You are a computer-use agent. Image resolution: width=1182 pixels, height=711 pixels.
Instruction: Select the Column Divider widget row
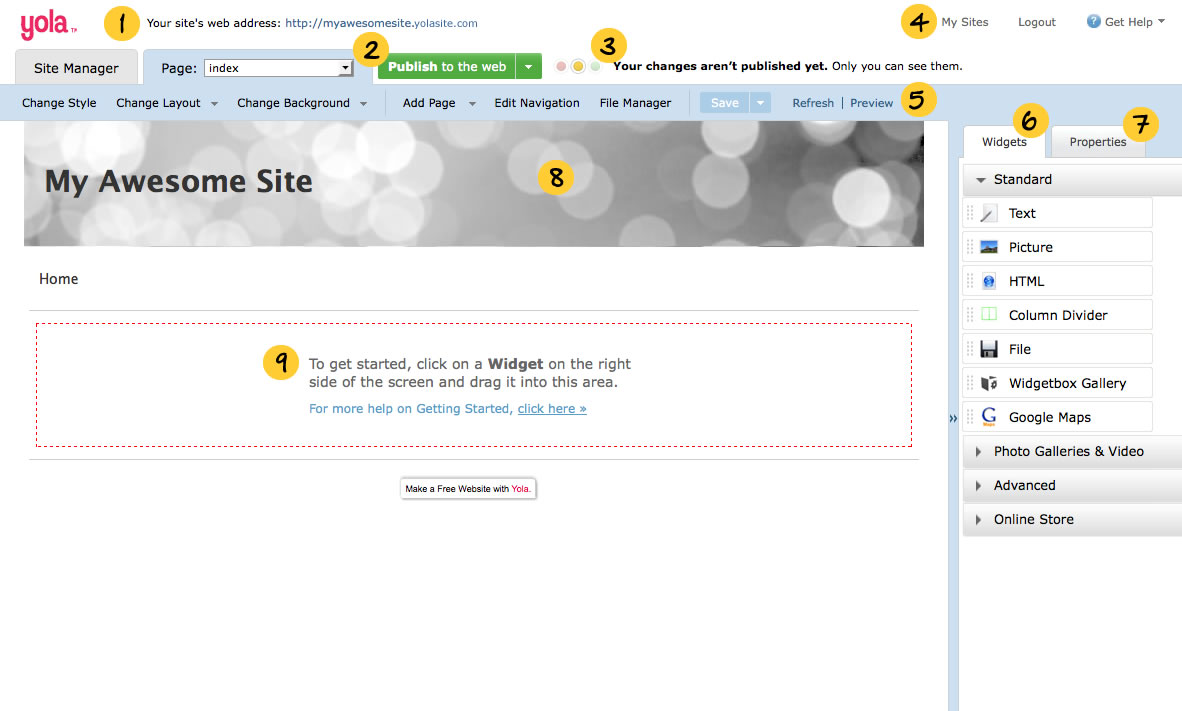coord(1058,315)
